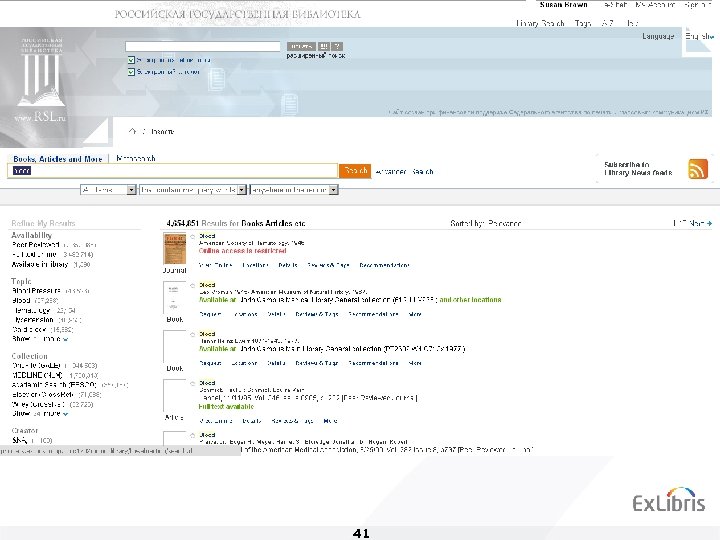
Task: Click Subscribe to Library News feeds
Action: click(x=638, y=169)
